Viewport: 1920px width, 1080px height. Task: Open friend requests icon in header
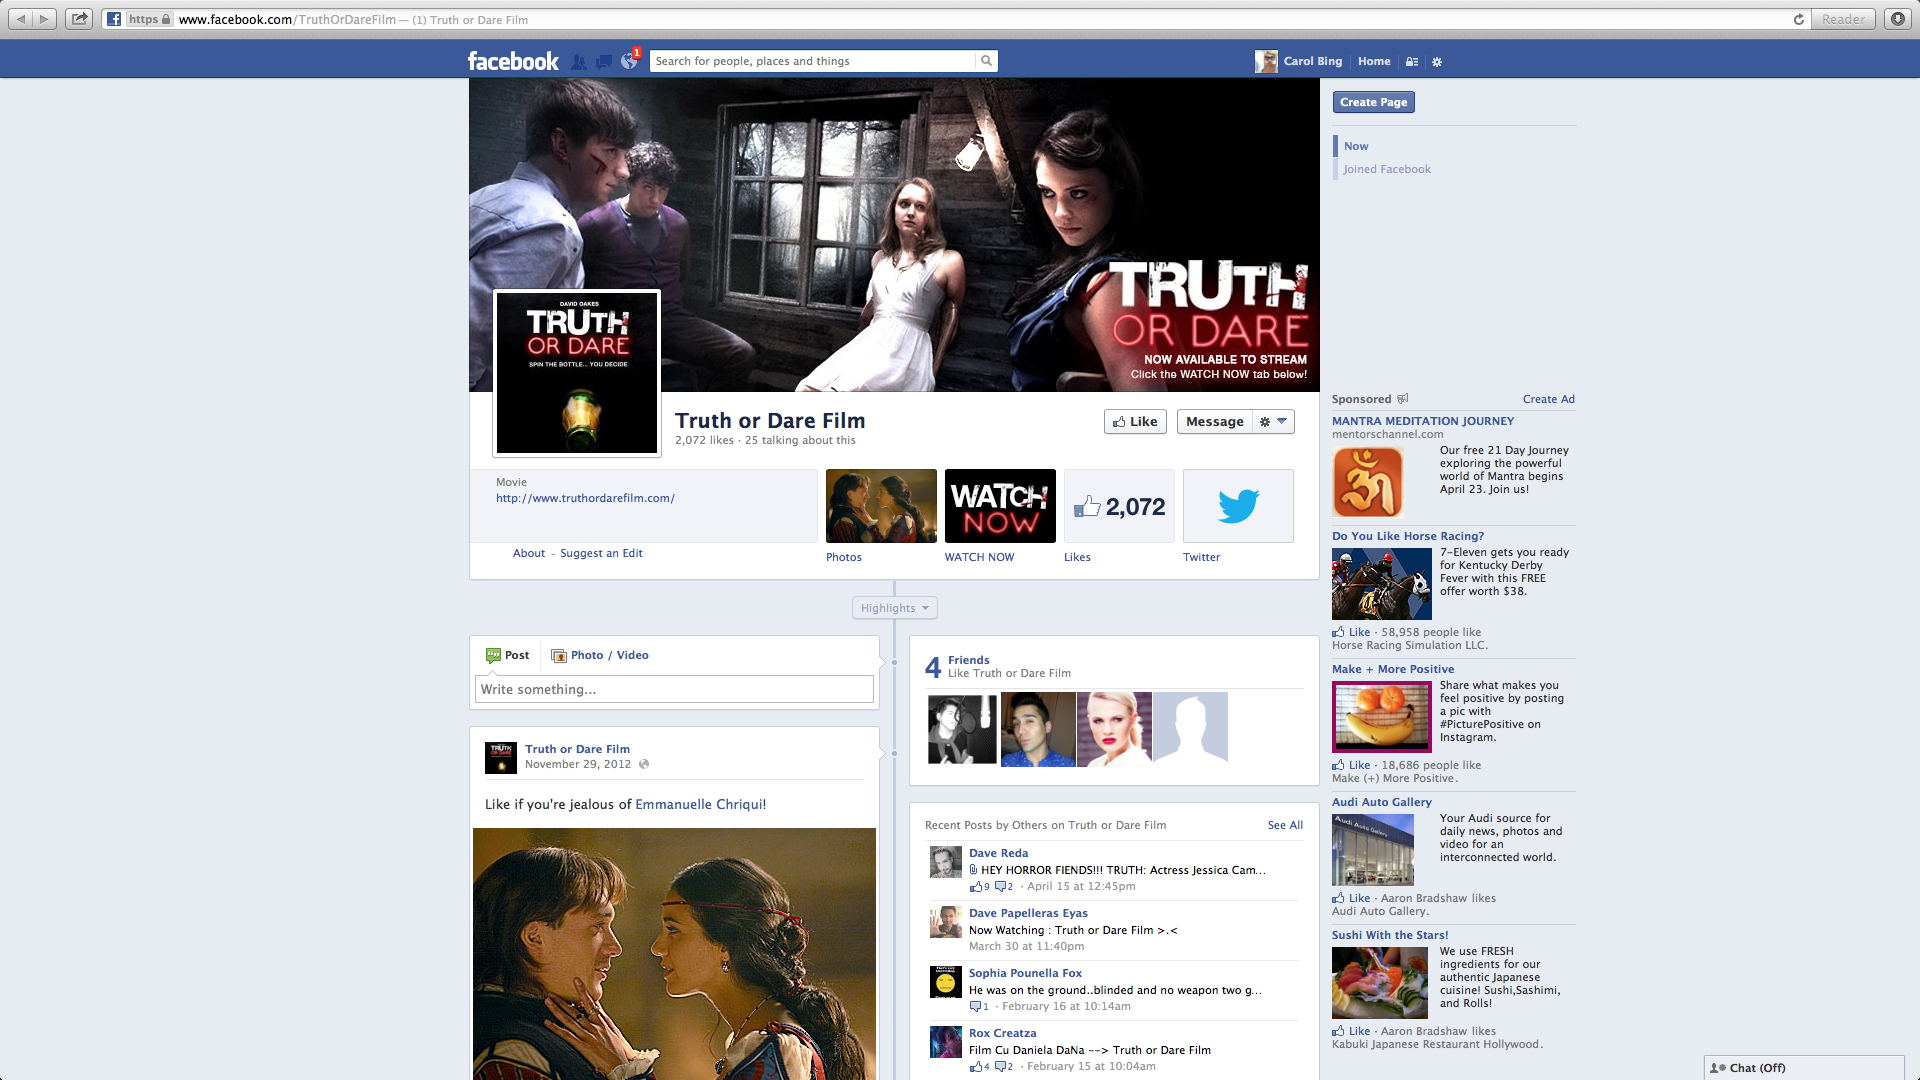coord(578,61)
